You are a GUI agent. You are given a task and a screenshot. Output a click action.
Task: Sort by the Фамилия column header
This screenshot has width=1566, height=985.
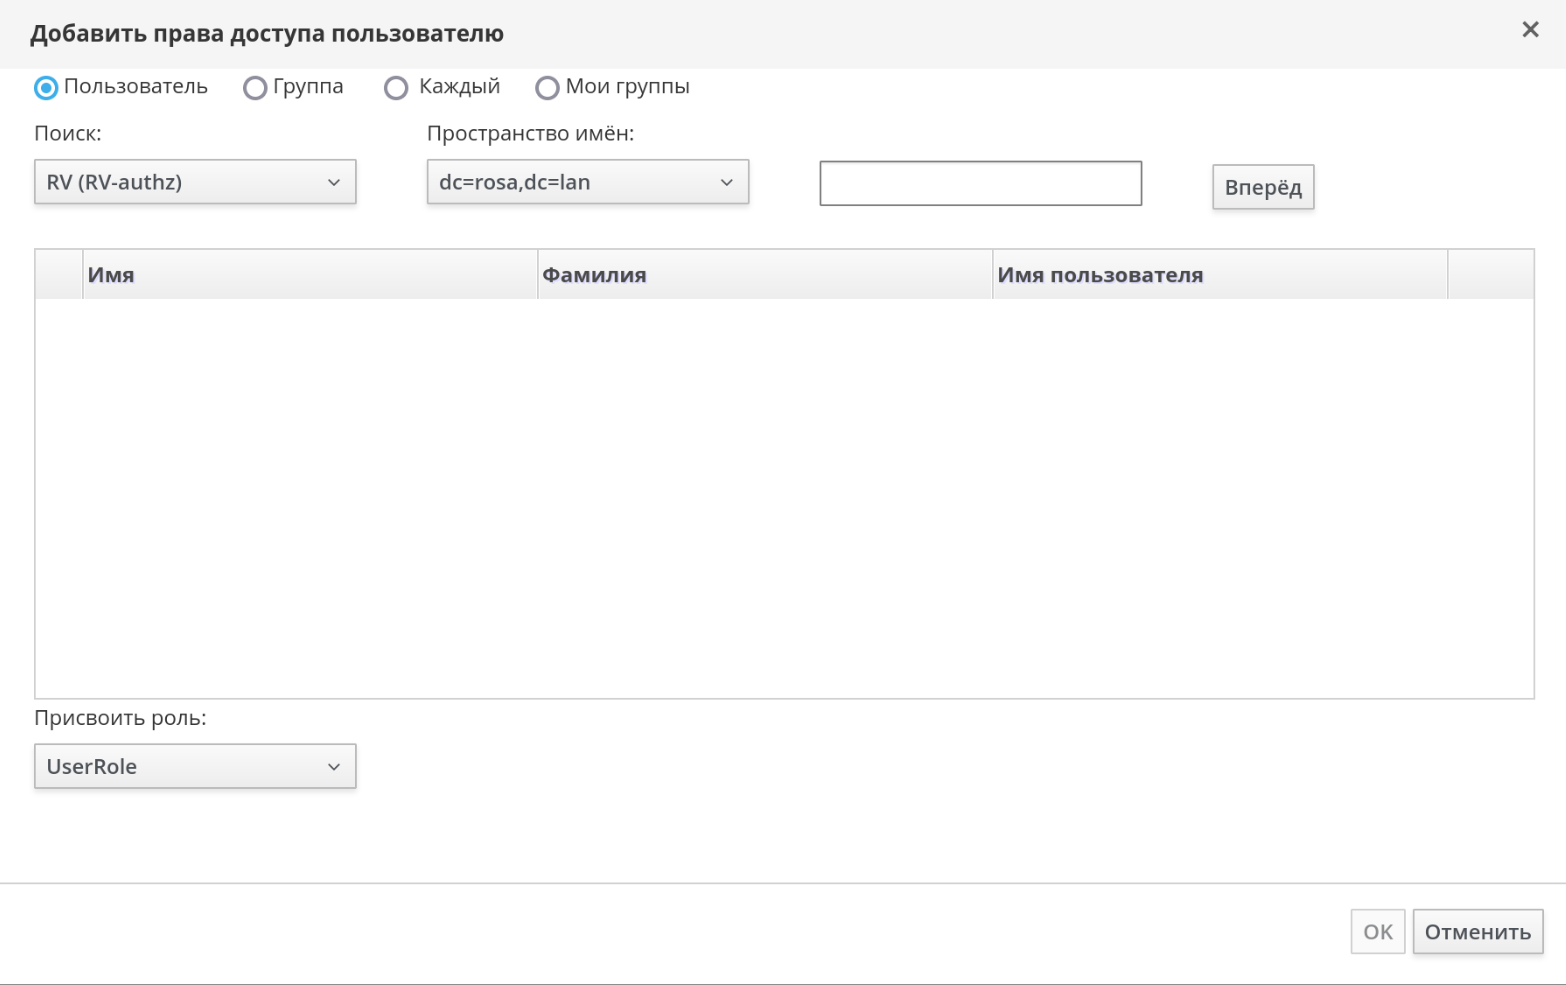(765, 275)
